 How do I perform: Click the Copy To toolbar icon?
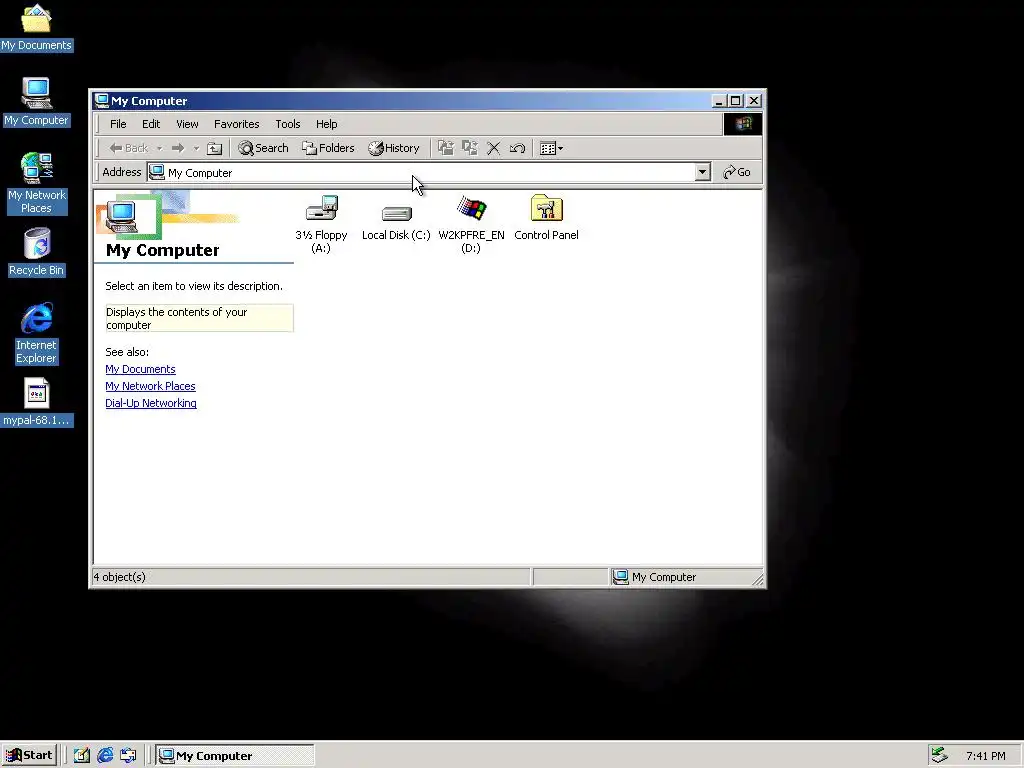(470, 148)
